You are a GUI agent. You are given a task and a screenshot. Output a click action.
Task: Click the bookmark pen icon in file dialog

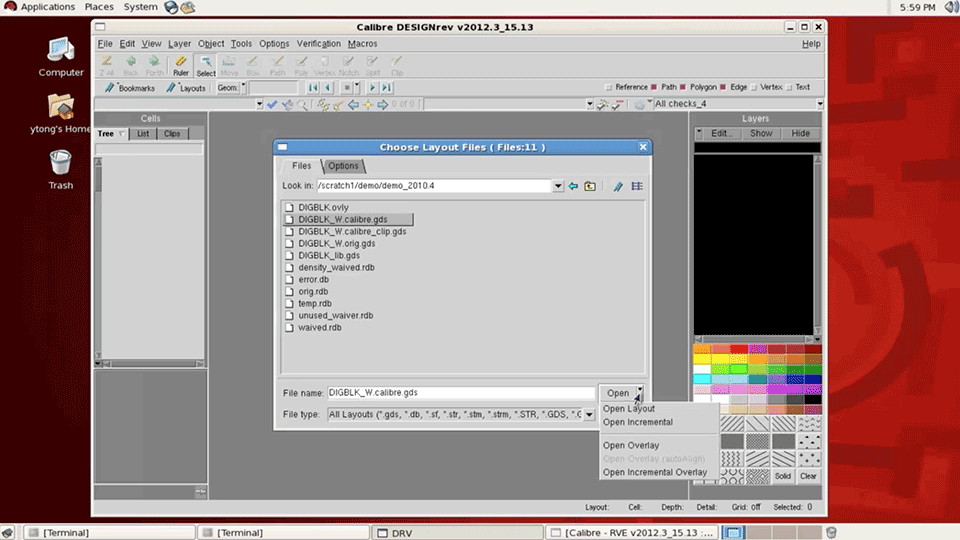point(618,186)
